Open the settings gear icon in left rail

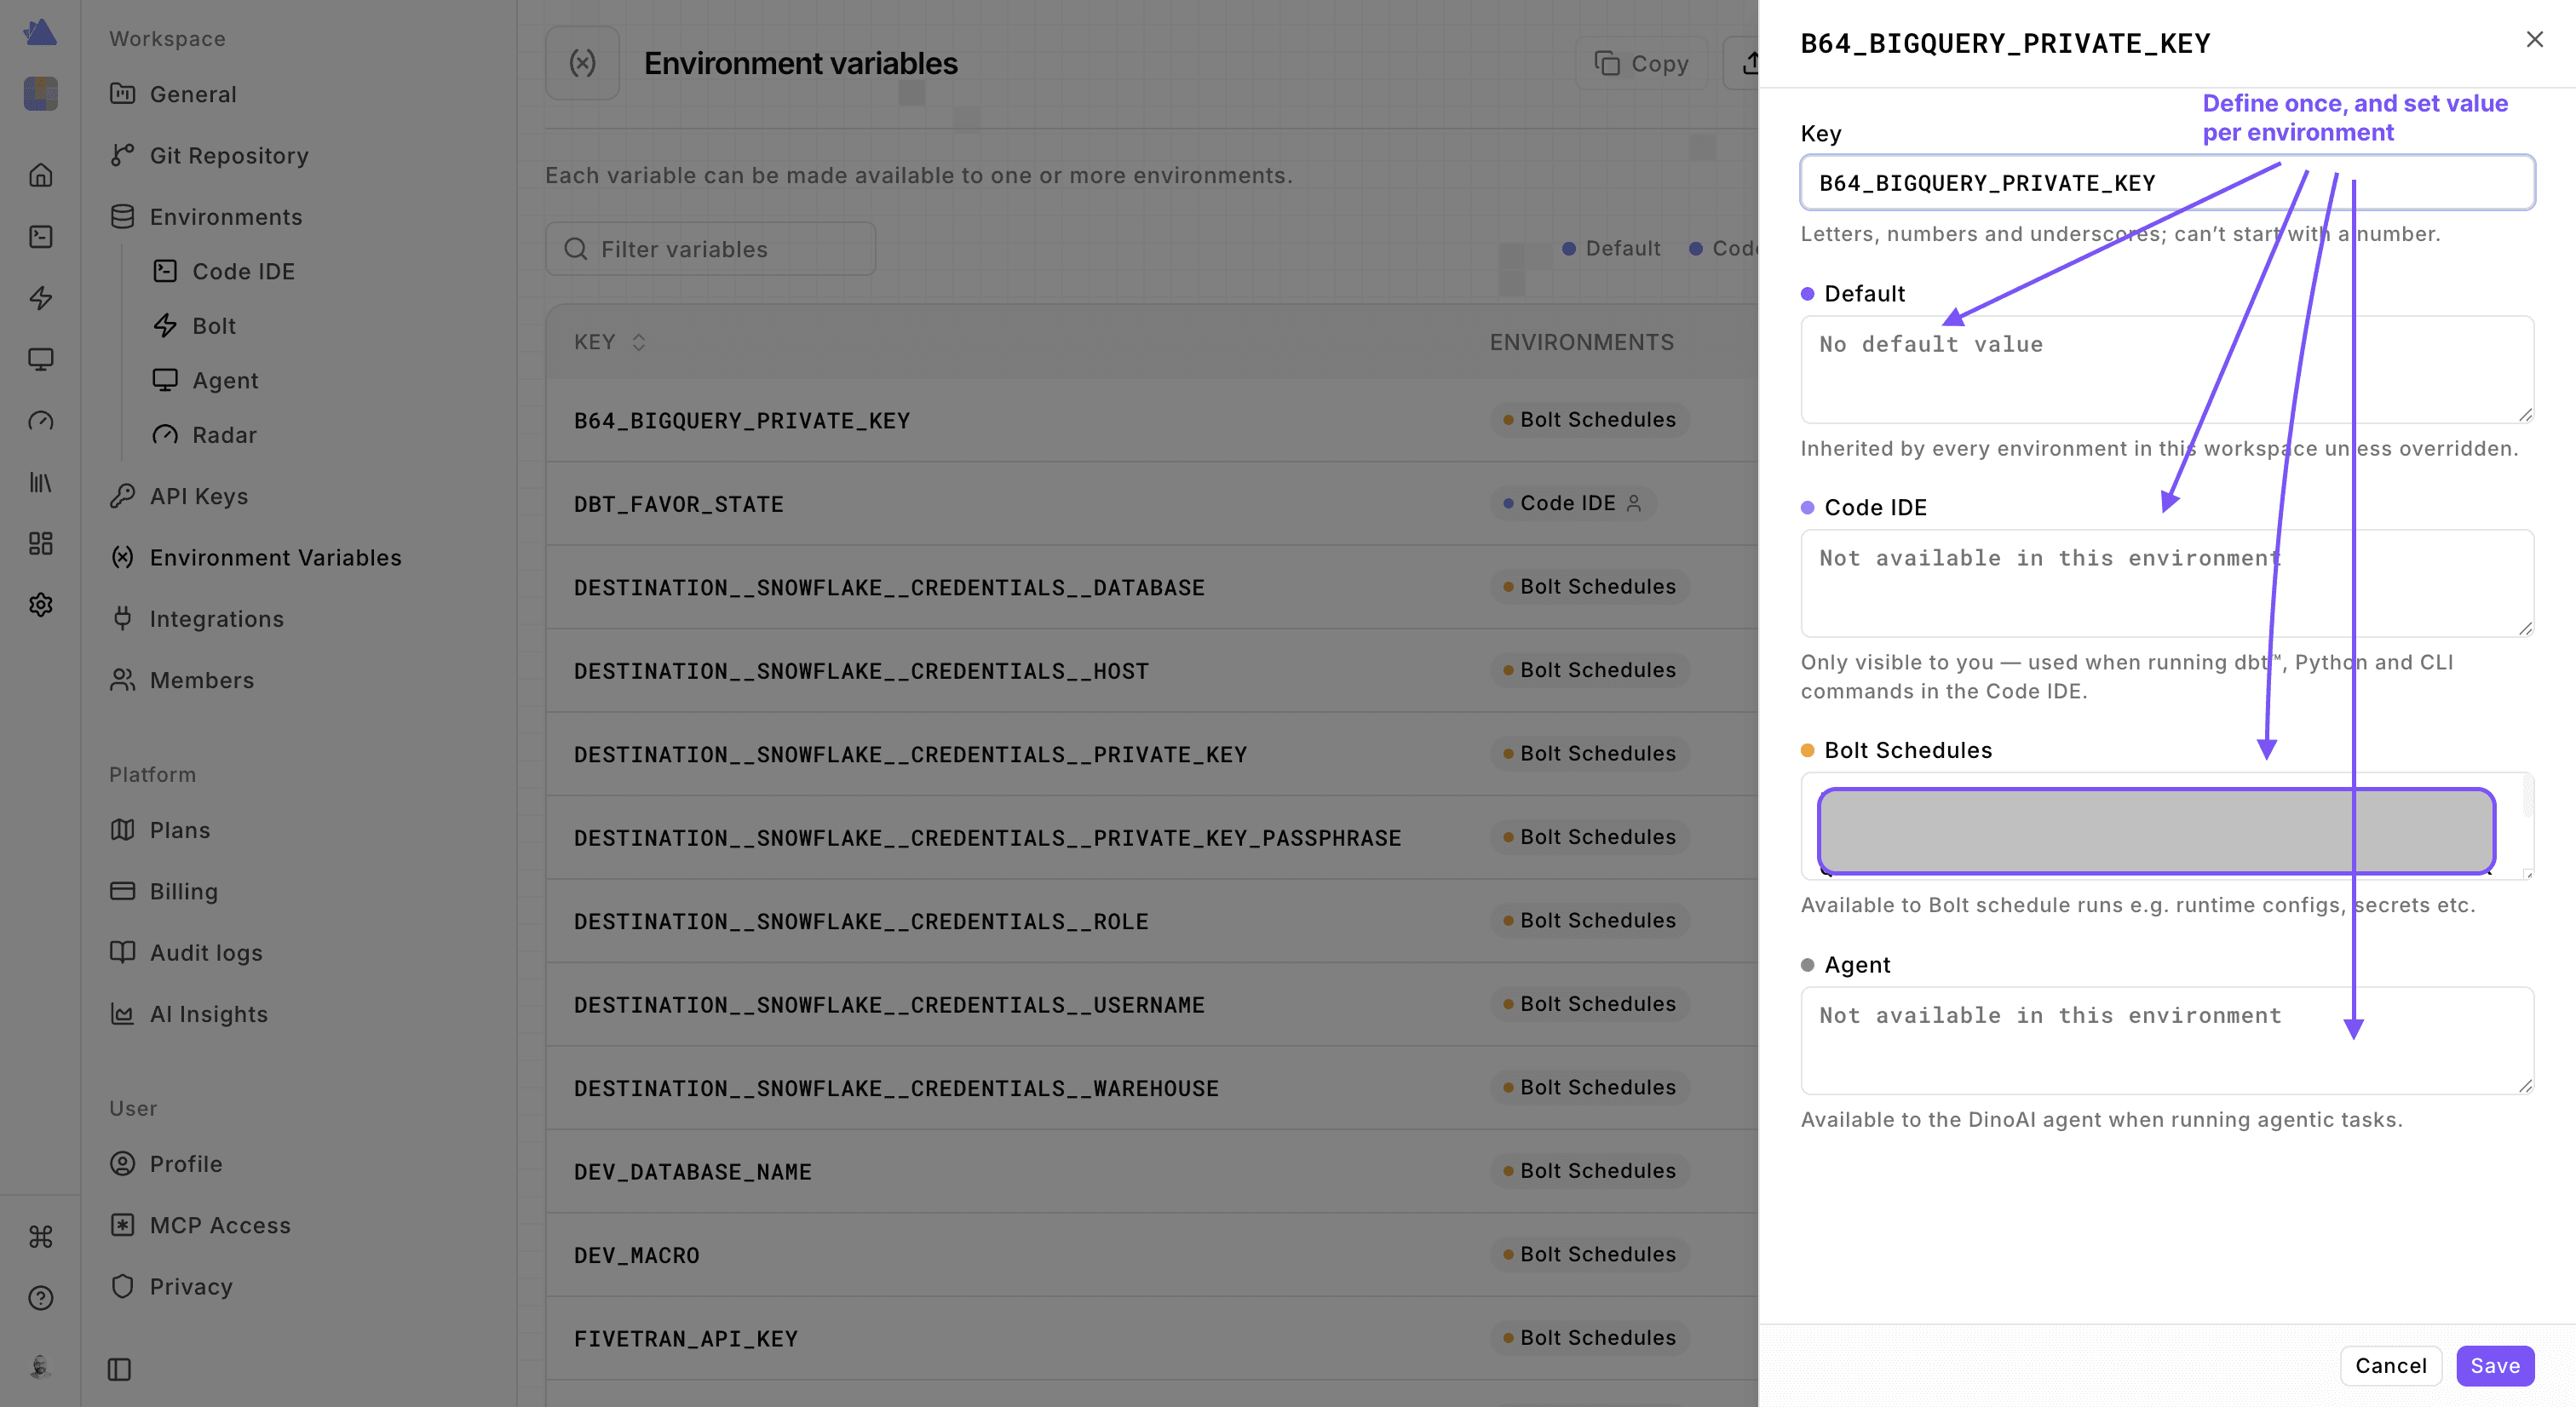[41, 604]
